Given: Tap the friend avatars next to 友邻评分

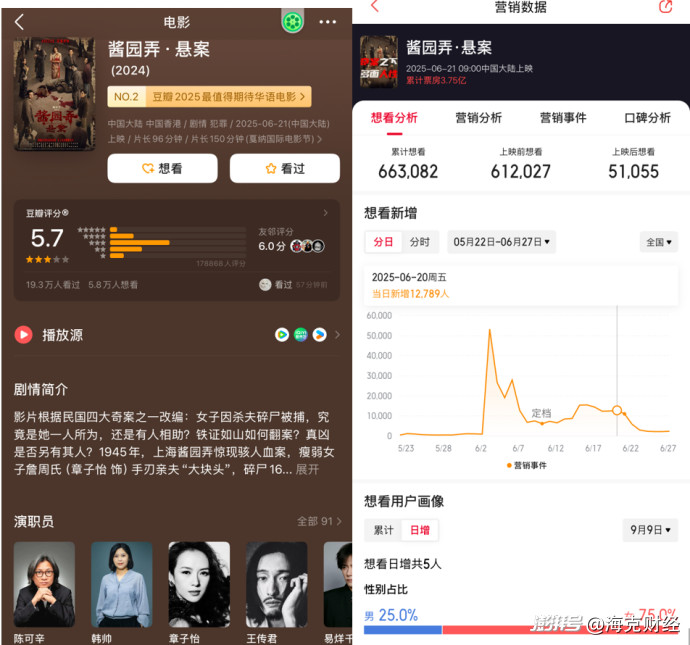Looking at the screenshot, I should click(307, 246).
